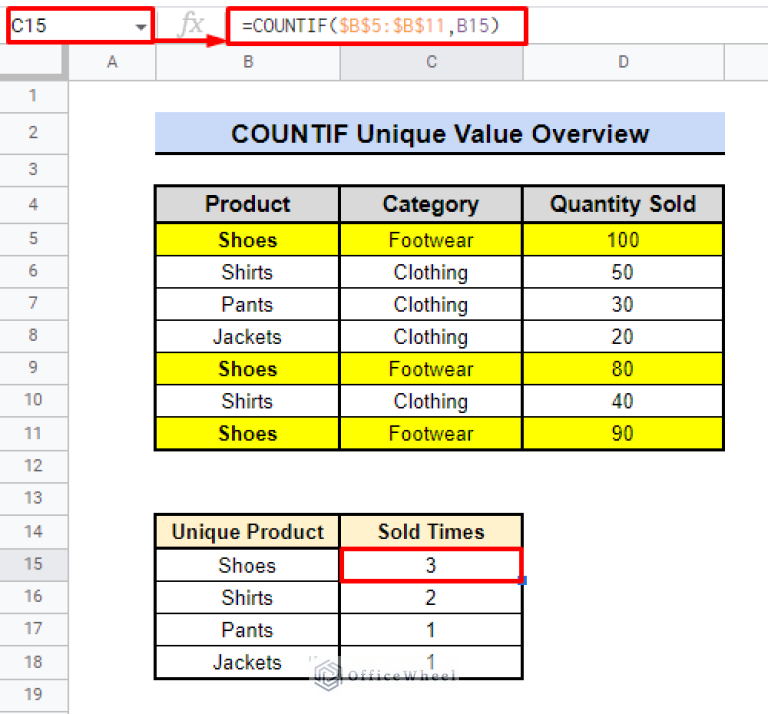Select the Quantity Sold header cell
This screenshot has height=714, width=768.
point(623,205)
